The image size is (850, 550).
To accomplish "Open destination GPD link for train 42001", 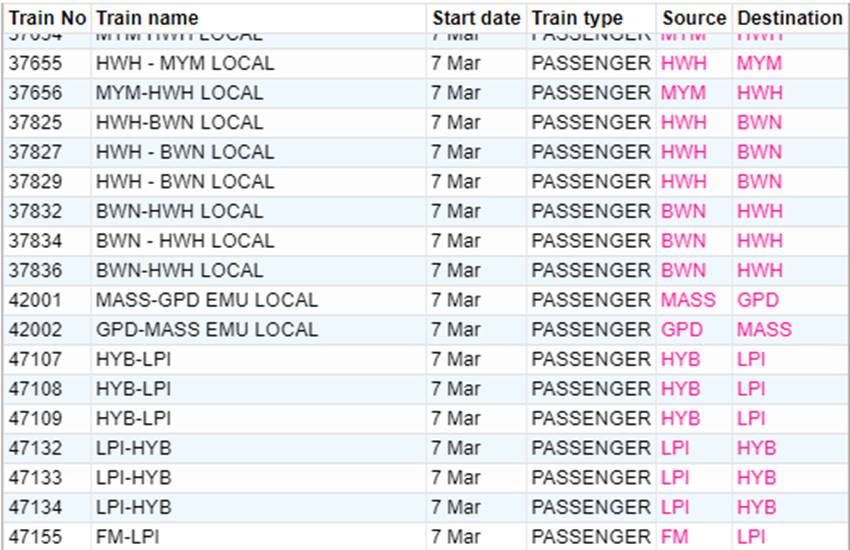I will click(757, 300).
